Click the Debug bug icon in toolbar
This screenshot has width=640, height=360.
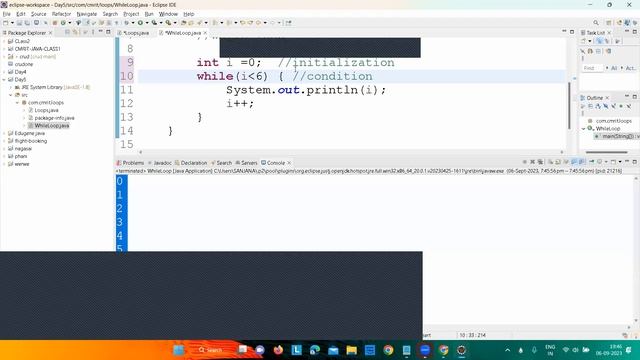127,23
